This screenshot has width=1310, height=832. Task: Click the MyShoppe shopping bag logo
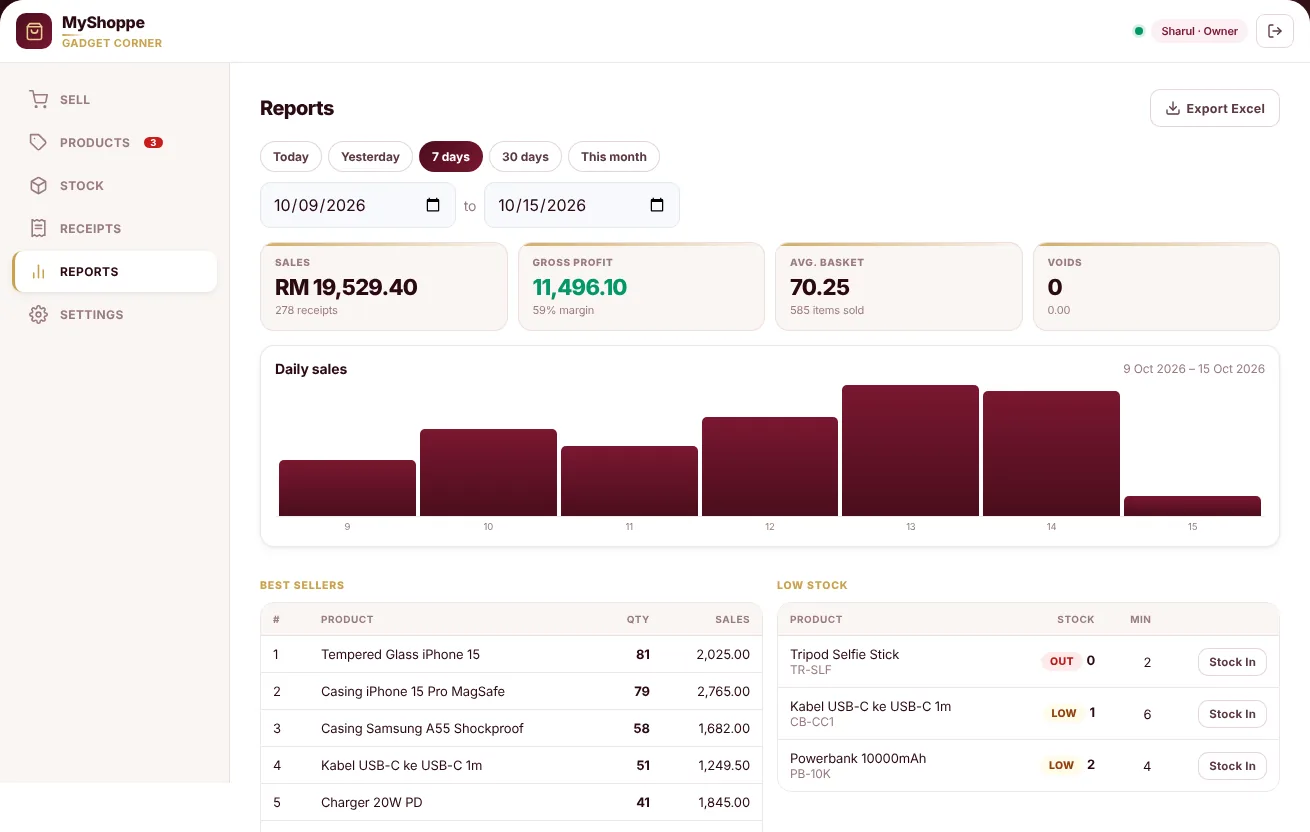pos(34,31)
